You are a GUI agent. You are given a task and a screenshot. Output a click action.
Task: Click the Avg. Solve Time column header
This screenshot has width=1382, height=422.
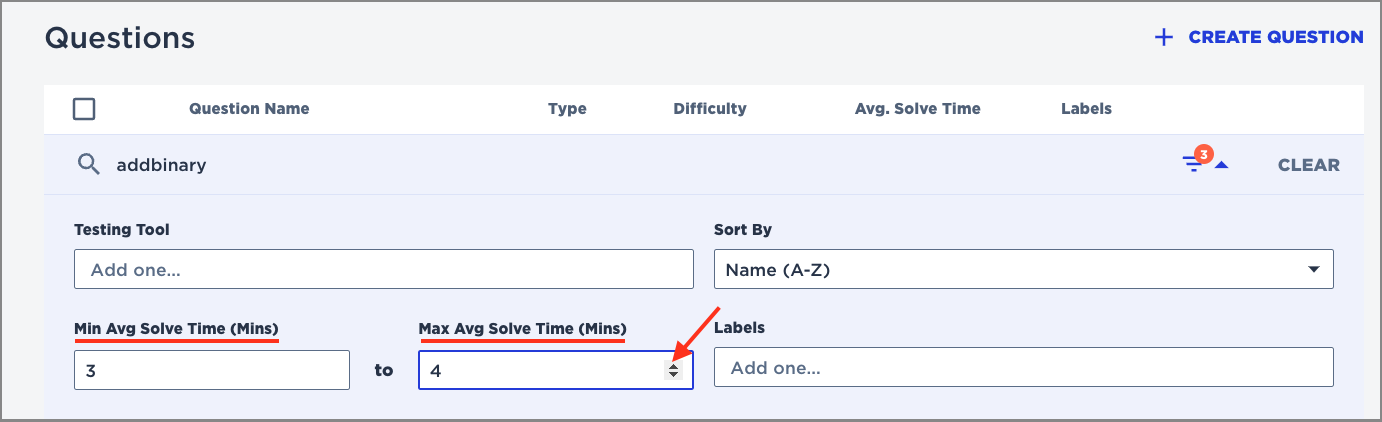(x=917, y=108)
